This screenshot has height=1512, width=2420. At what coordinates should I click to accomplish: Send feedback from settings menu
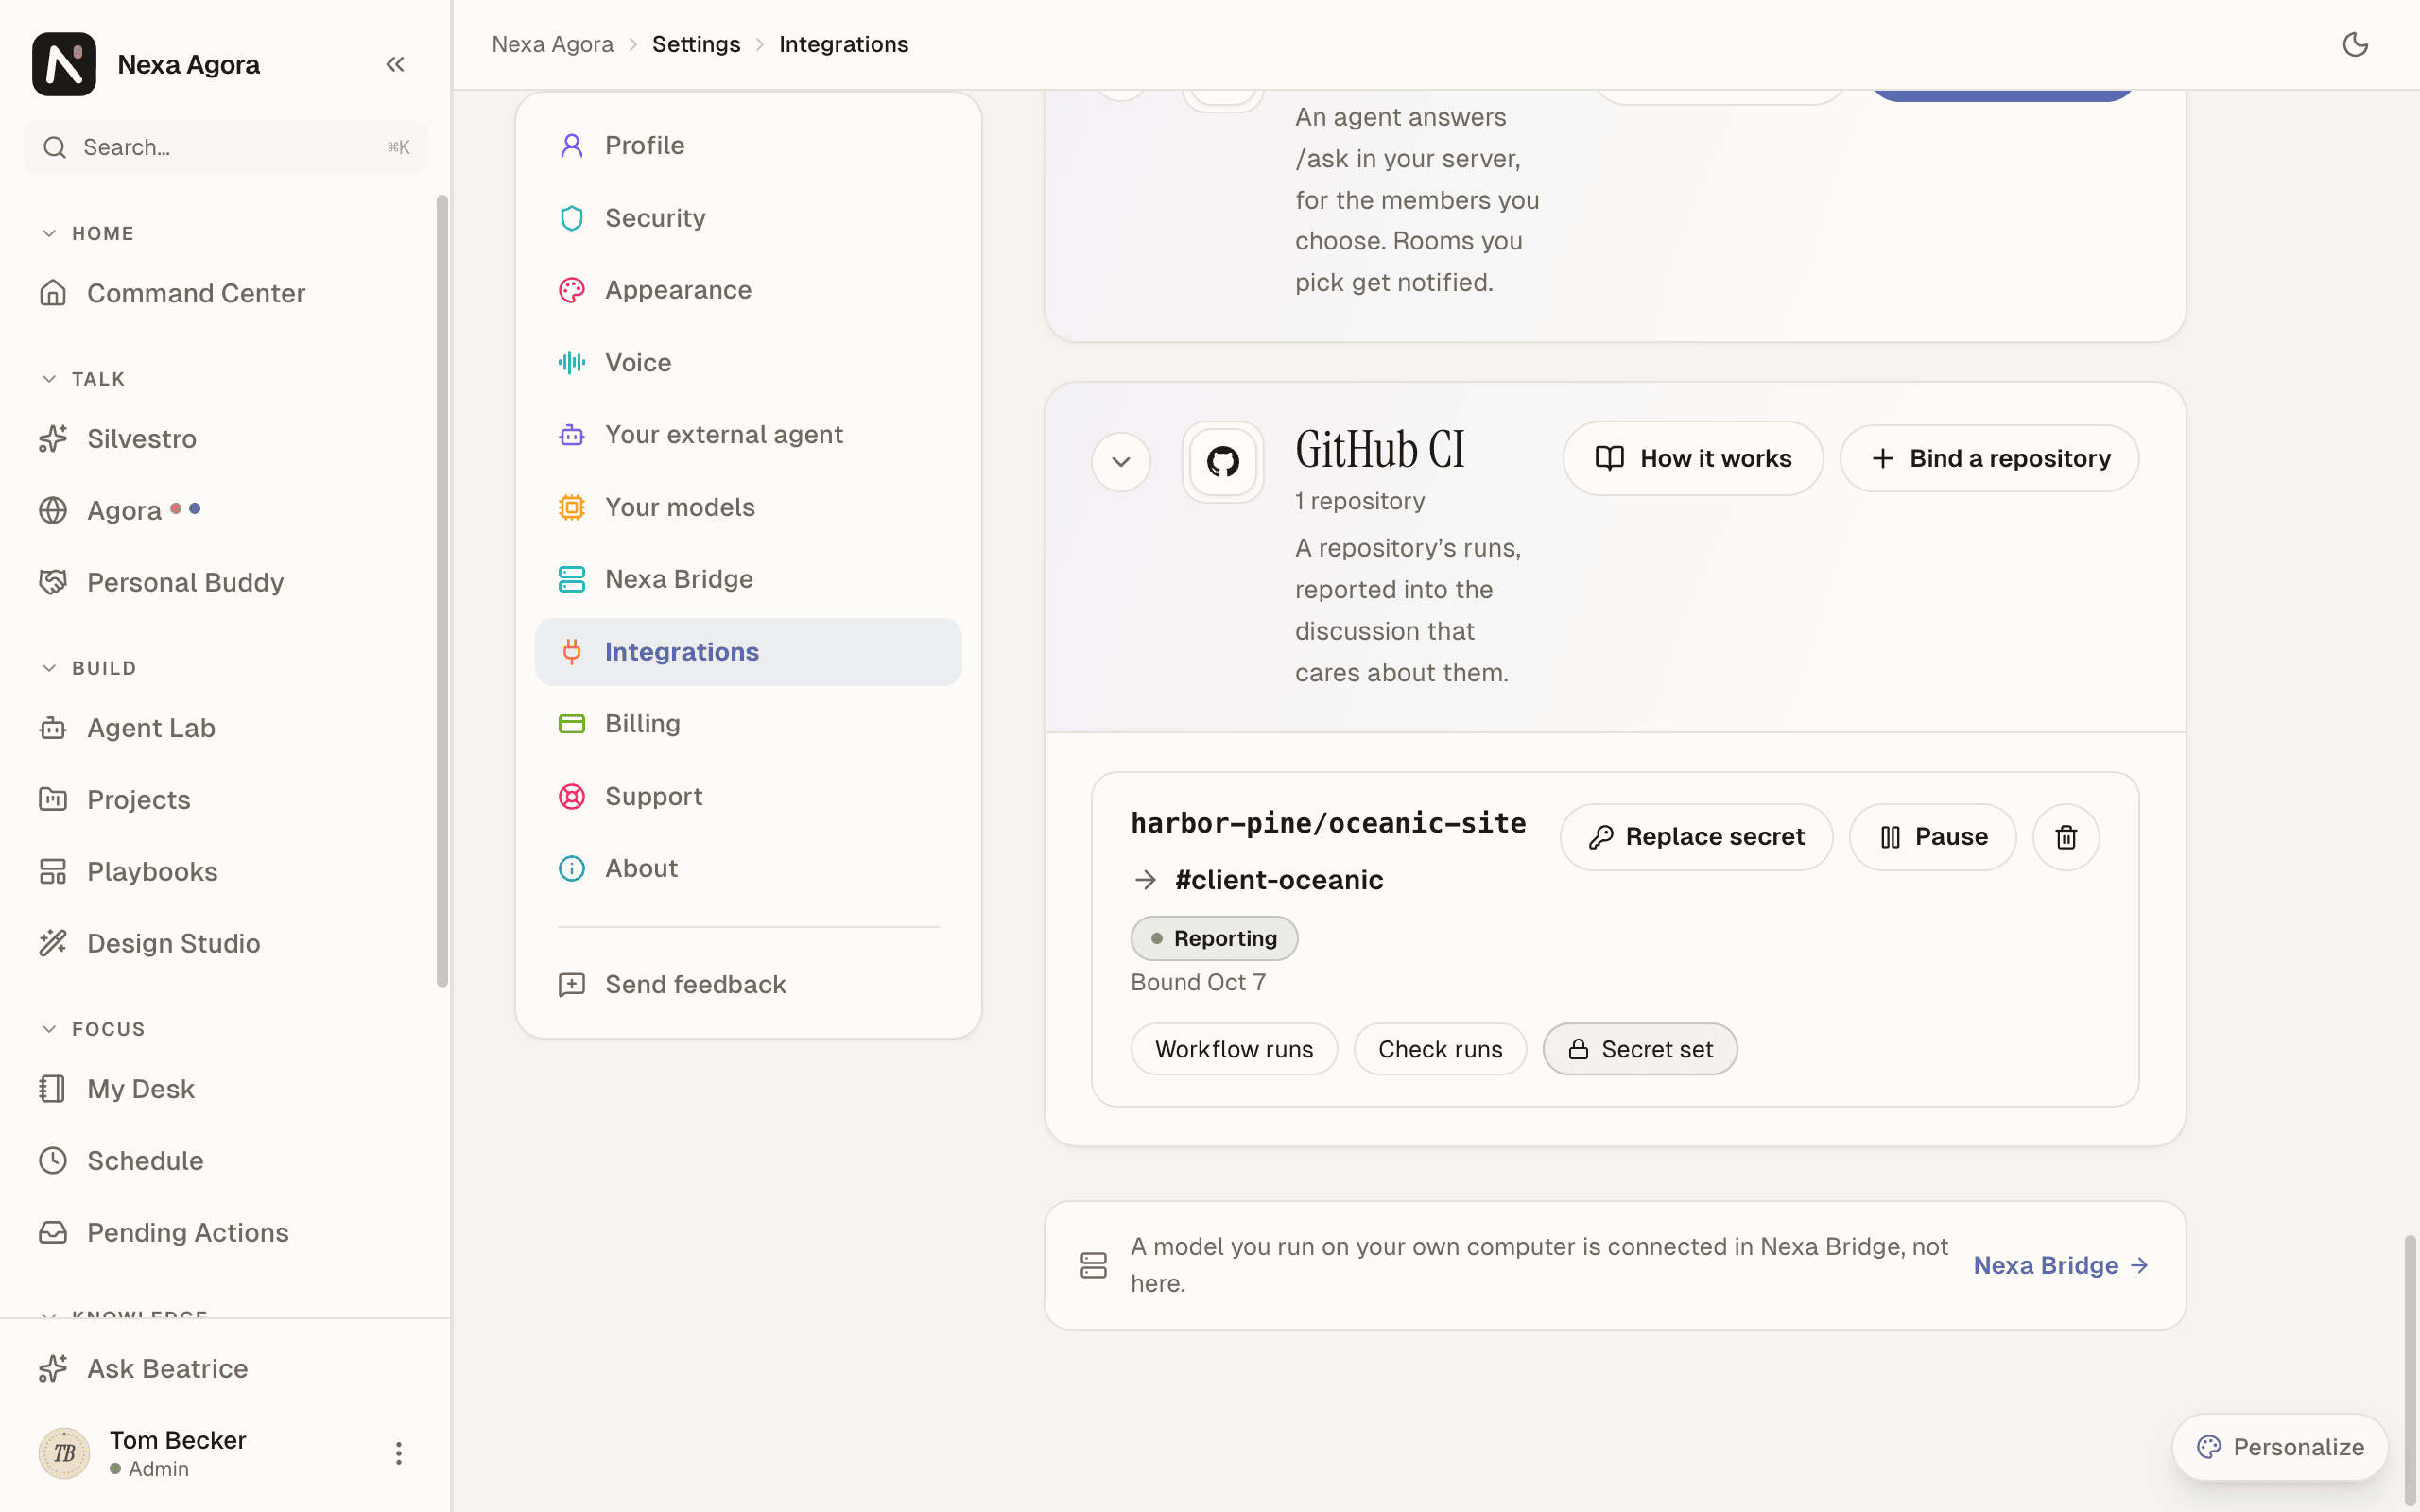748,985
